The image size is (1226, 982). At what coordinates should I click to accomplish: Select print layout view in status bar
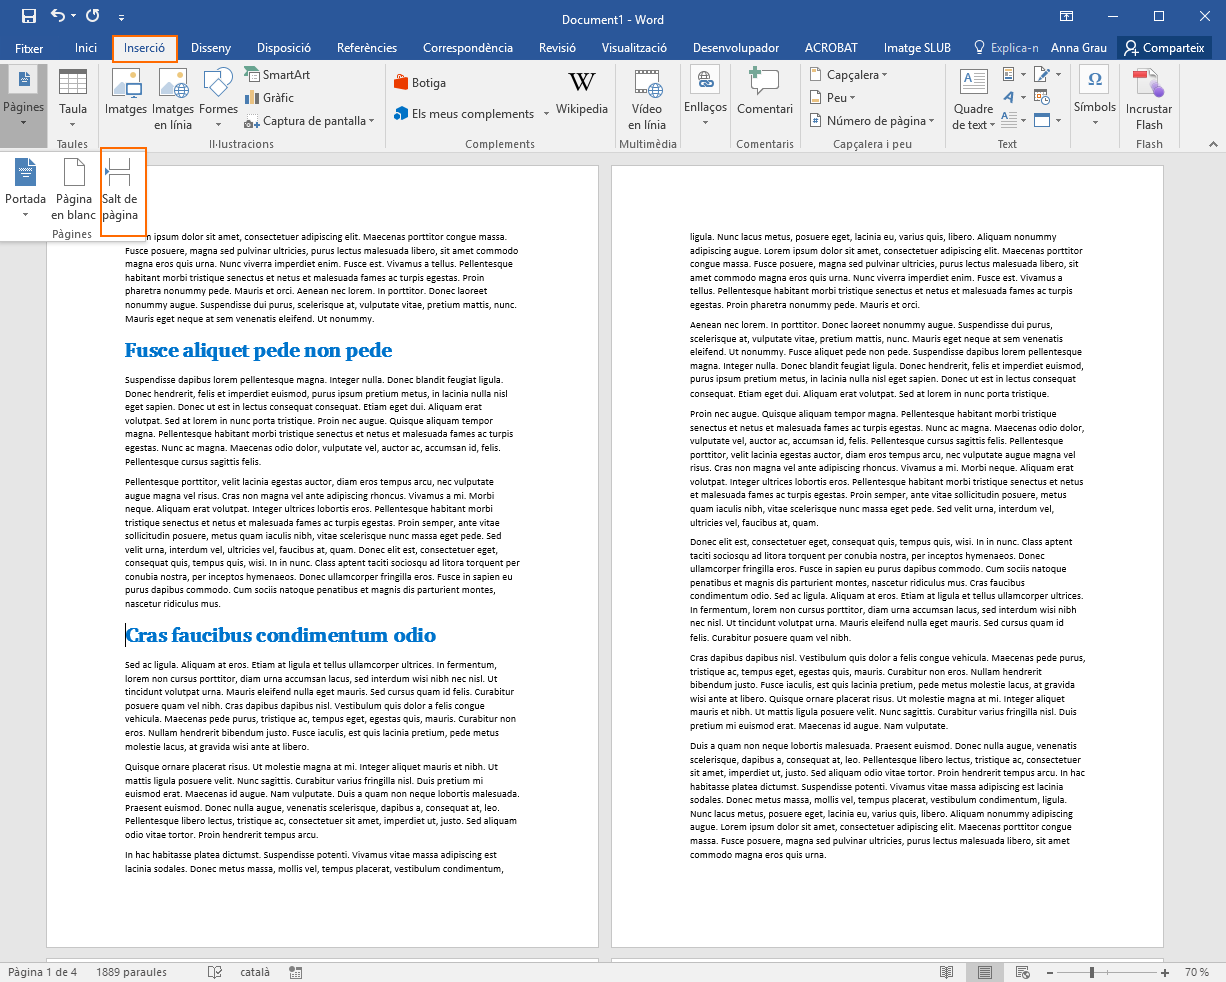click(984, 972)
